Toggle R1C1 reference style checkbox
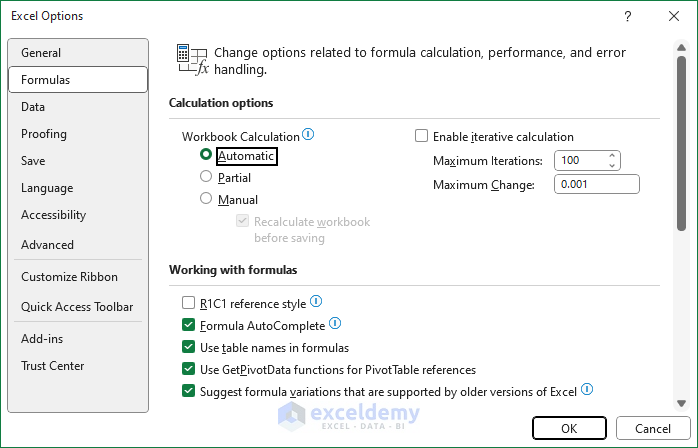 tap(189, 302)
